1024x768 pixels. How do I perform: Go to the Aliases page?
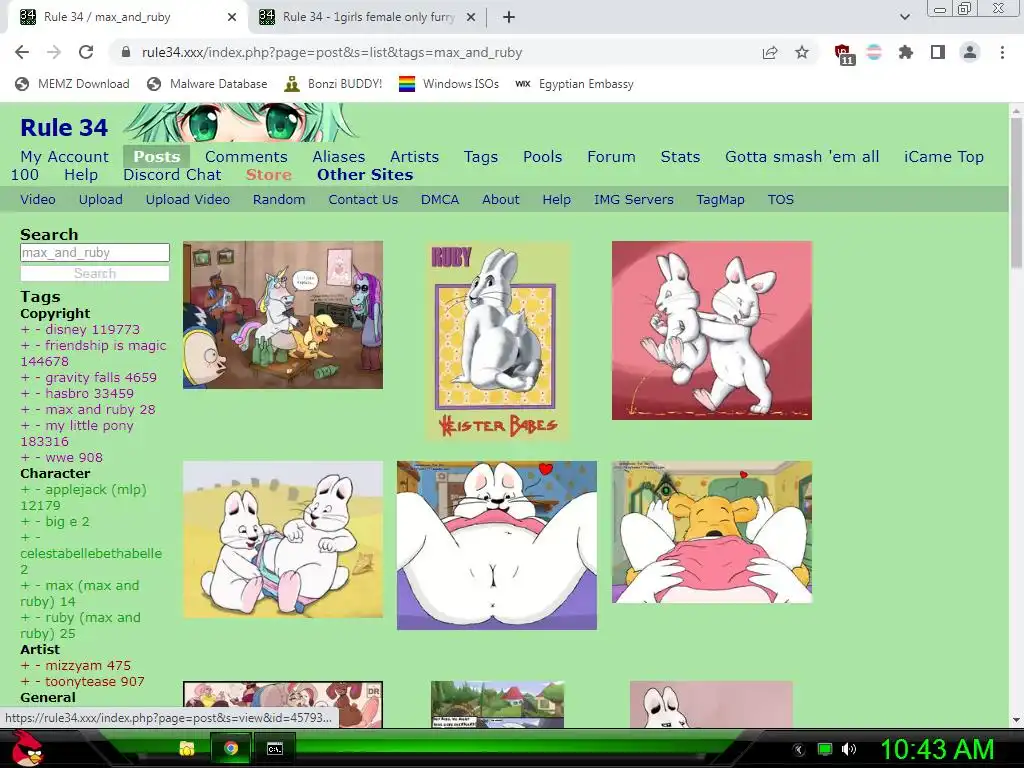click(x=338, y=157)
